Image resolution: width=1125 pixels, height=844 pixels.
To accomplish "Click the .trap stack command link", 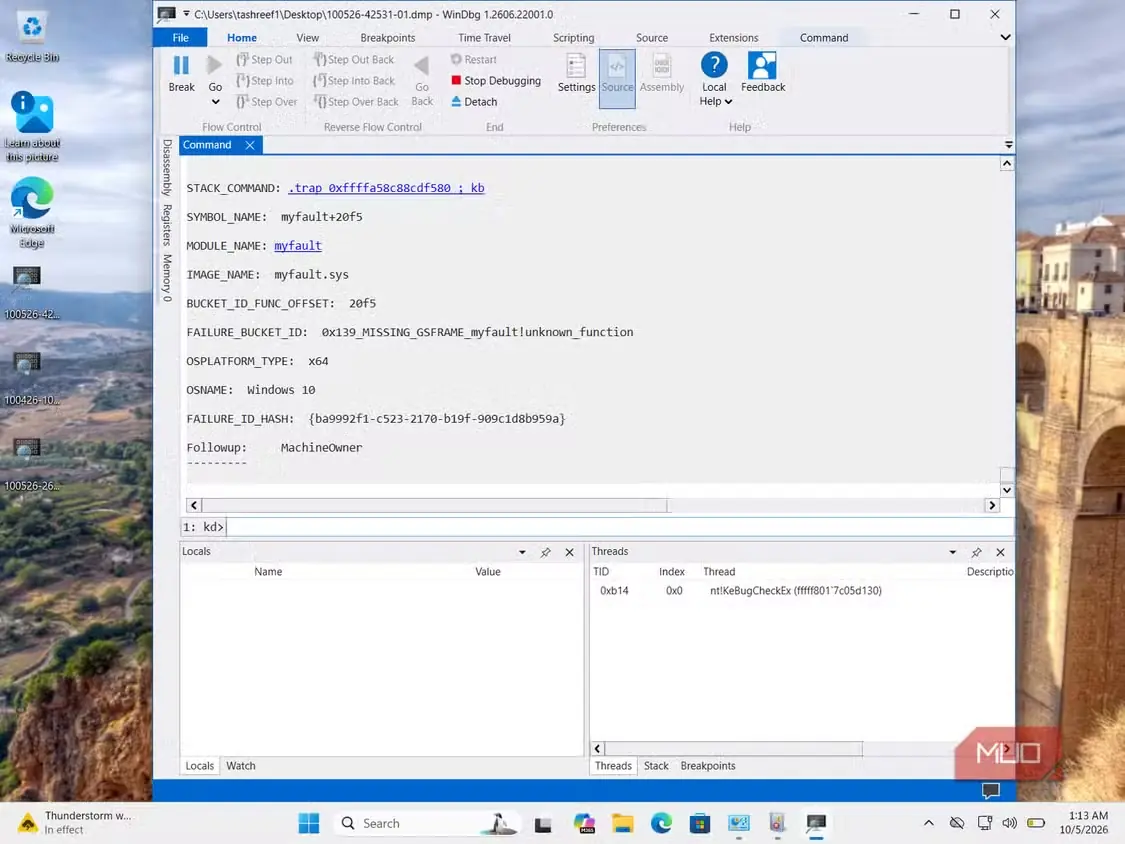I will pyautogui.click(x=386, y=188).
